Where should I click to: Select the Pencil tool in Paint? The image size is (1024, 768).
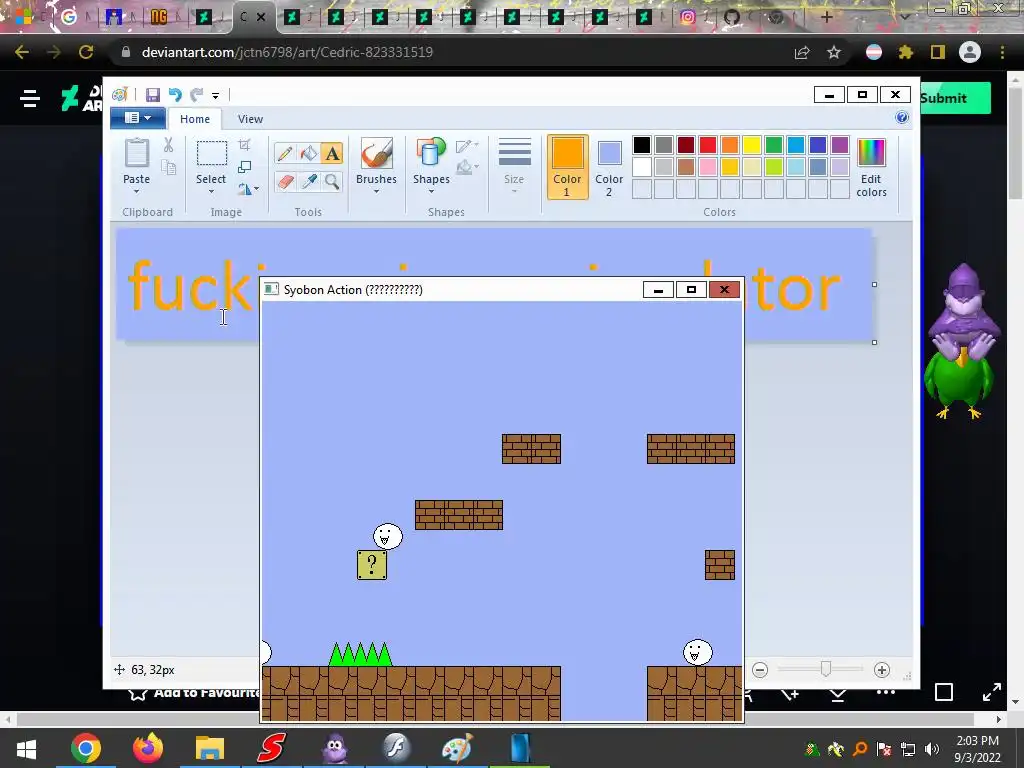click(285, 153)
